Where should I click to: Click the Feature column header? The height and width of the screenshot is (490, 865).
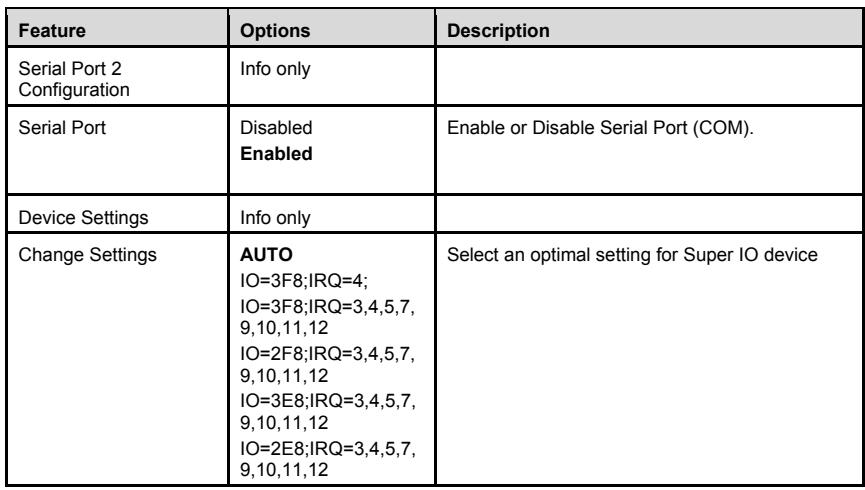(x=52, y=30)
